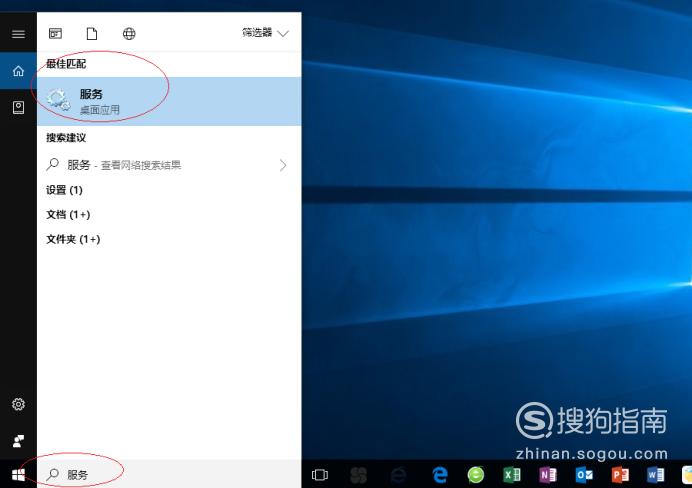
Task: Launch the green 360 browser taskbar icon
Action: click(x=476, y=475)
